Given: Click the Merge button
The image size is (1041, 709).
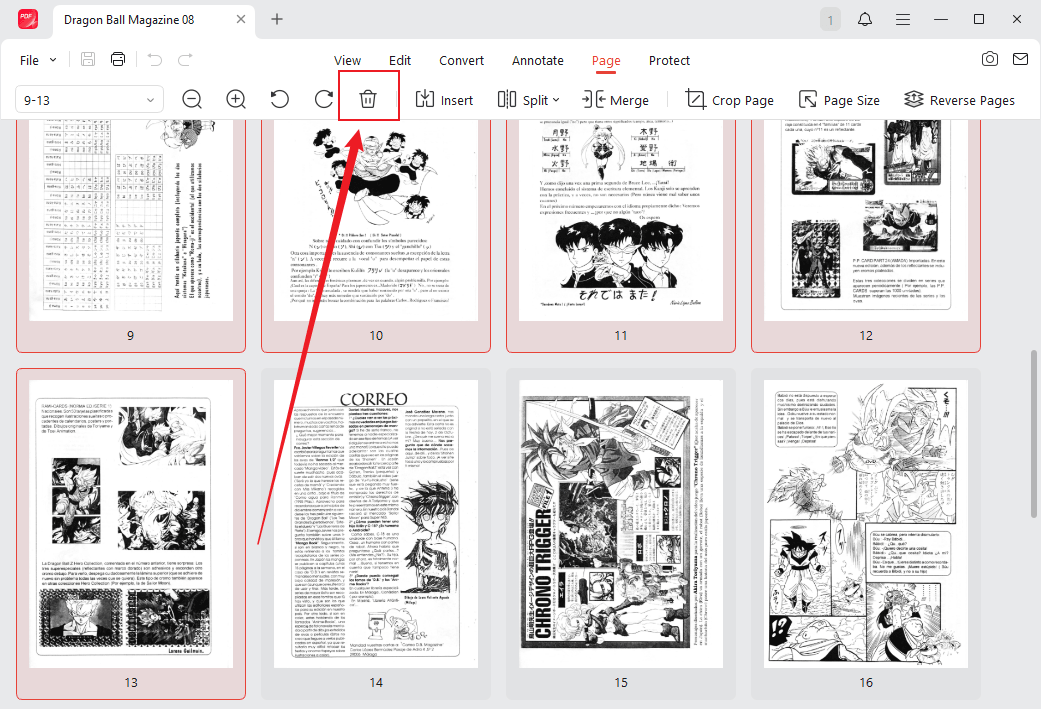Looking at the screenshot, I should coord(615,100).
